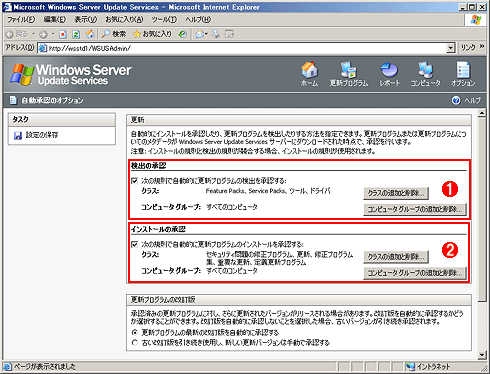Open the Forward button history dropdown
Viewport: 490px width, 374px height.
click(x=53, y=34)
